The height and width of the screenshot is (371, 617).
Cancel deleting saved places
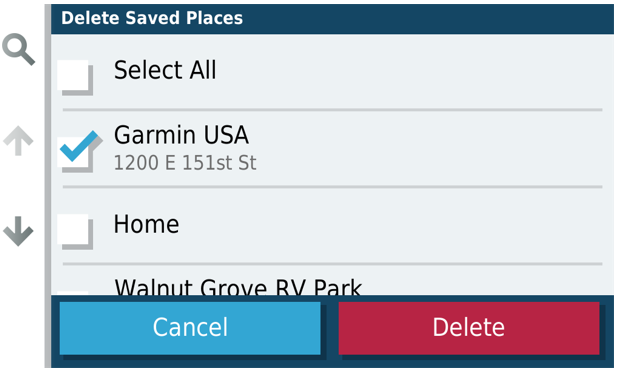(x=190, y=328)
